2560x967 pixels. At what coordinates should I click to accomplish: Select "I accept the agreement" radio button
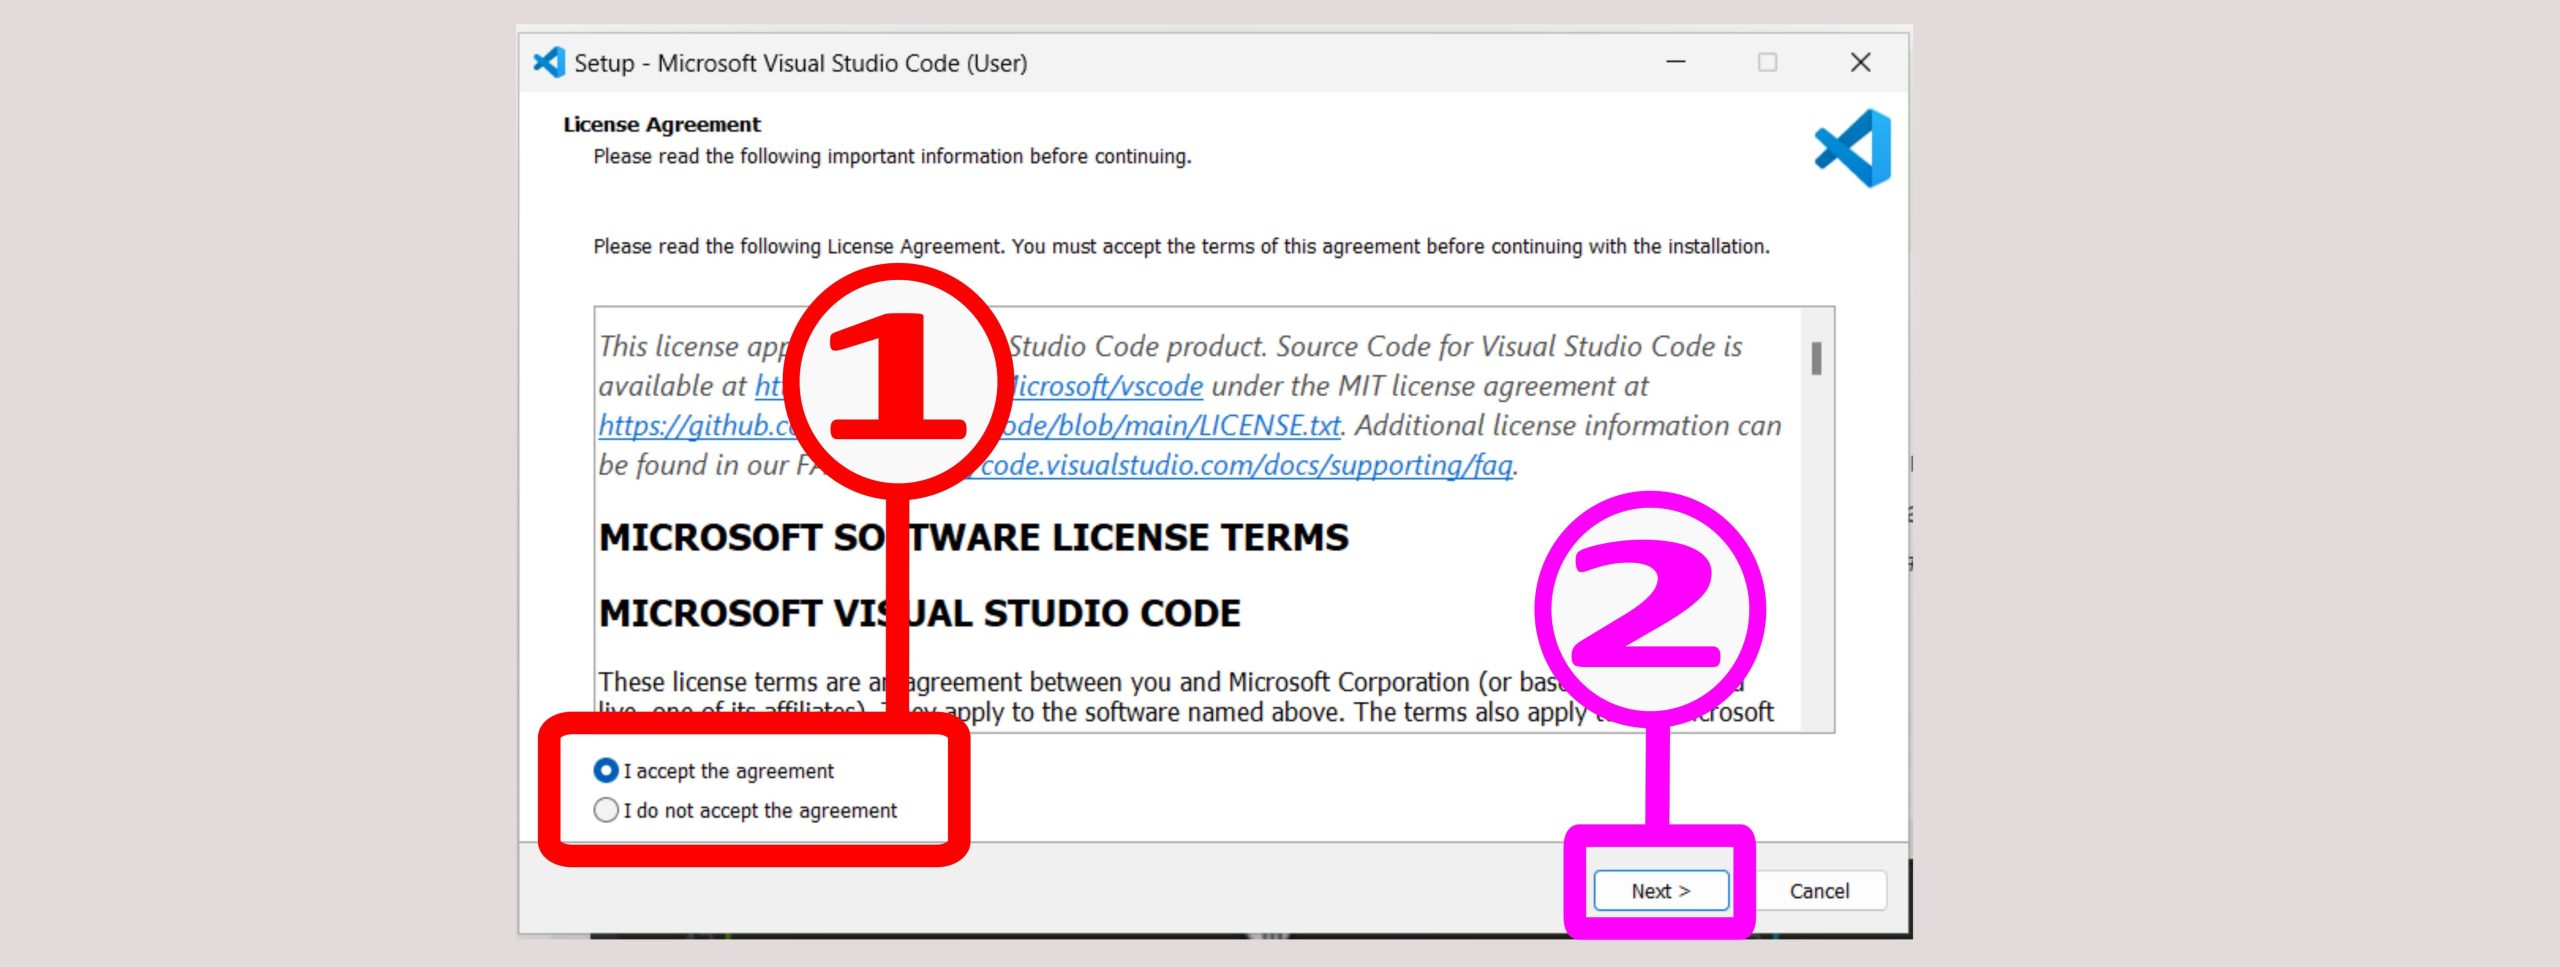[605, 770]
